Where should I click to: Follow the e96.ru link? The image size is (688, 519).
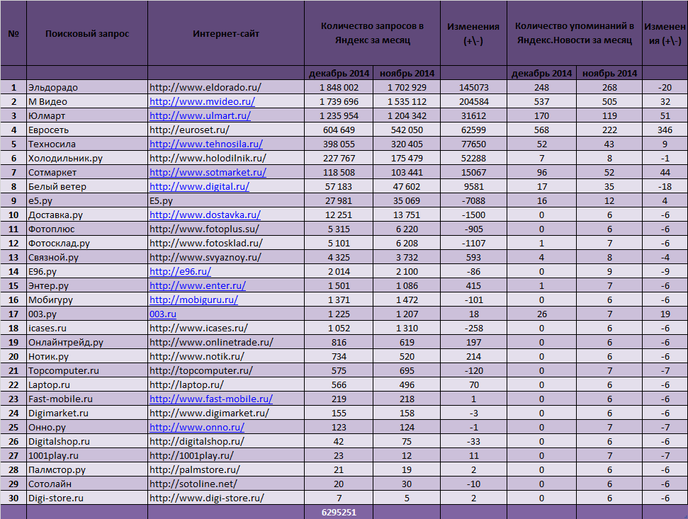(x=180, y=272)
